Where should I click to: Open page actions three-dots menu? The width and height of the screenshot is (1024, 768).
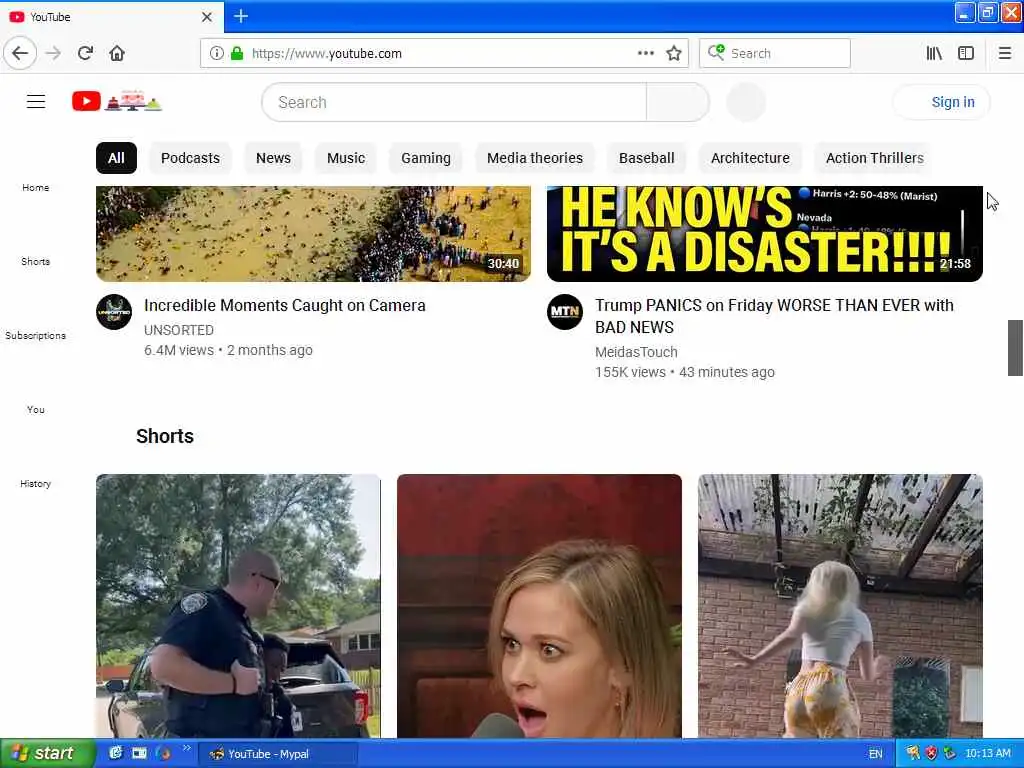point(645,53)
